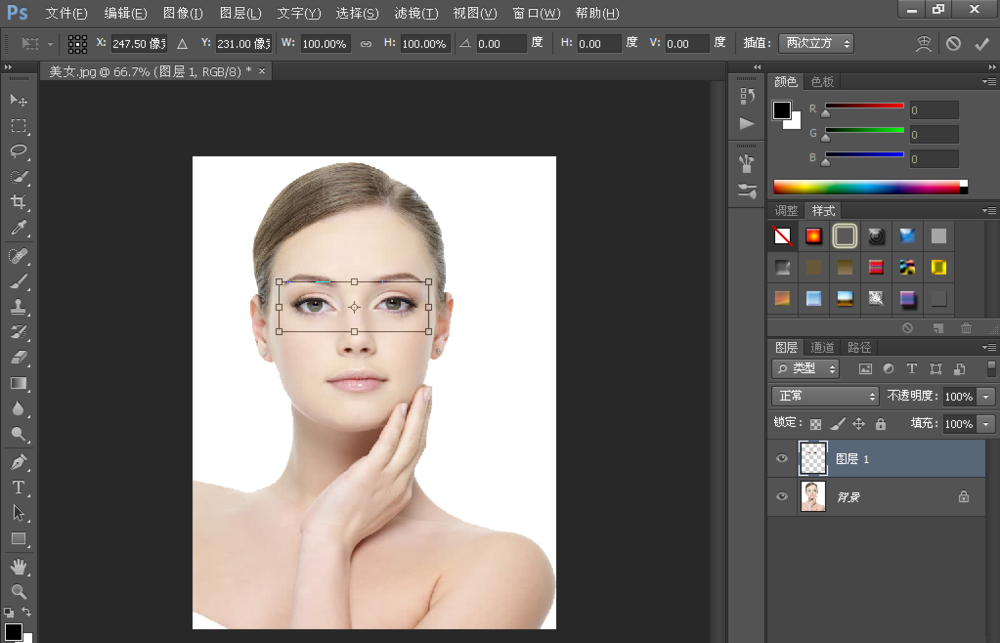The image size is (1000, 643).
Task: Open the Create new layer icon
Action: click(x=937, y=327)
